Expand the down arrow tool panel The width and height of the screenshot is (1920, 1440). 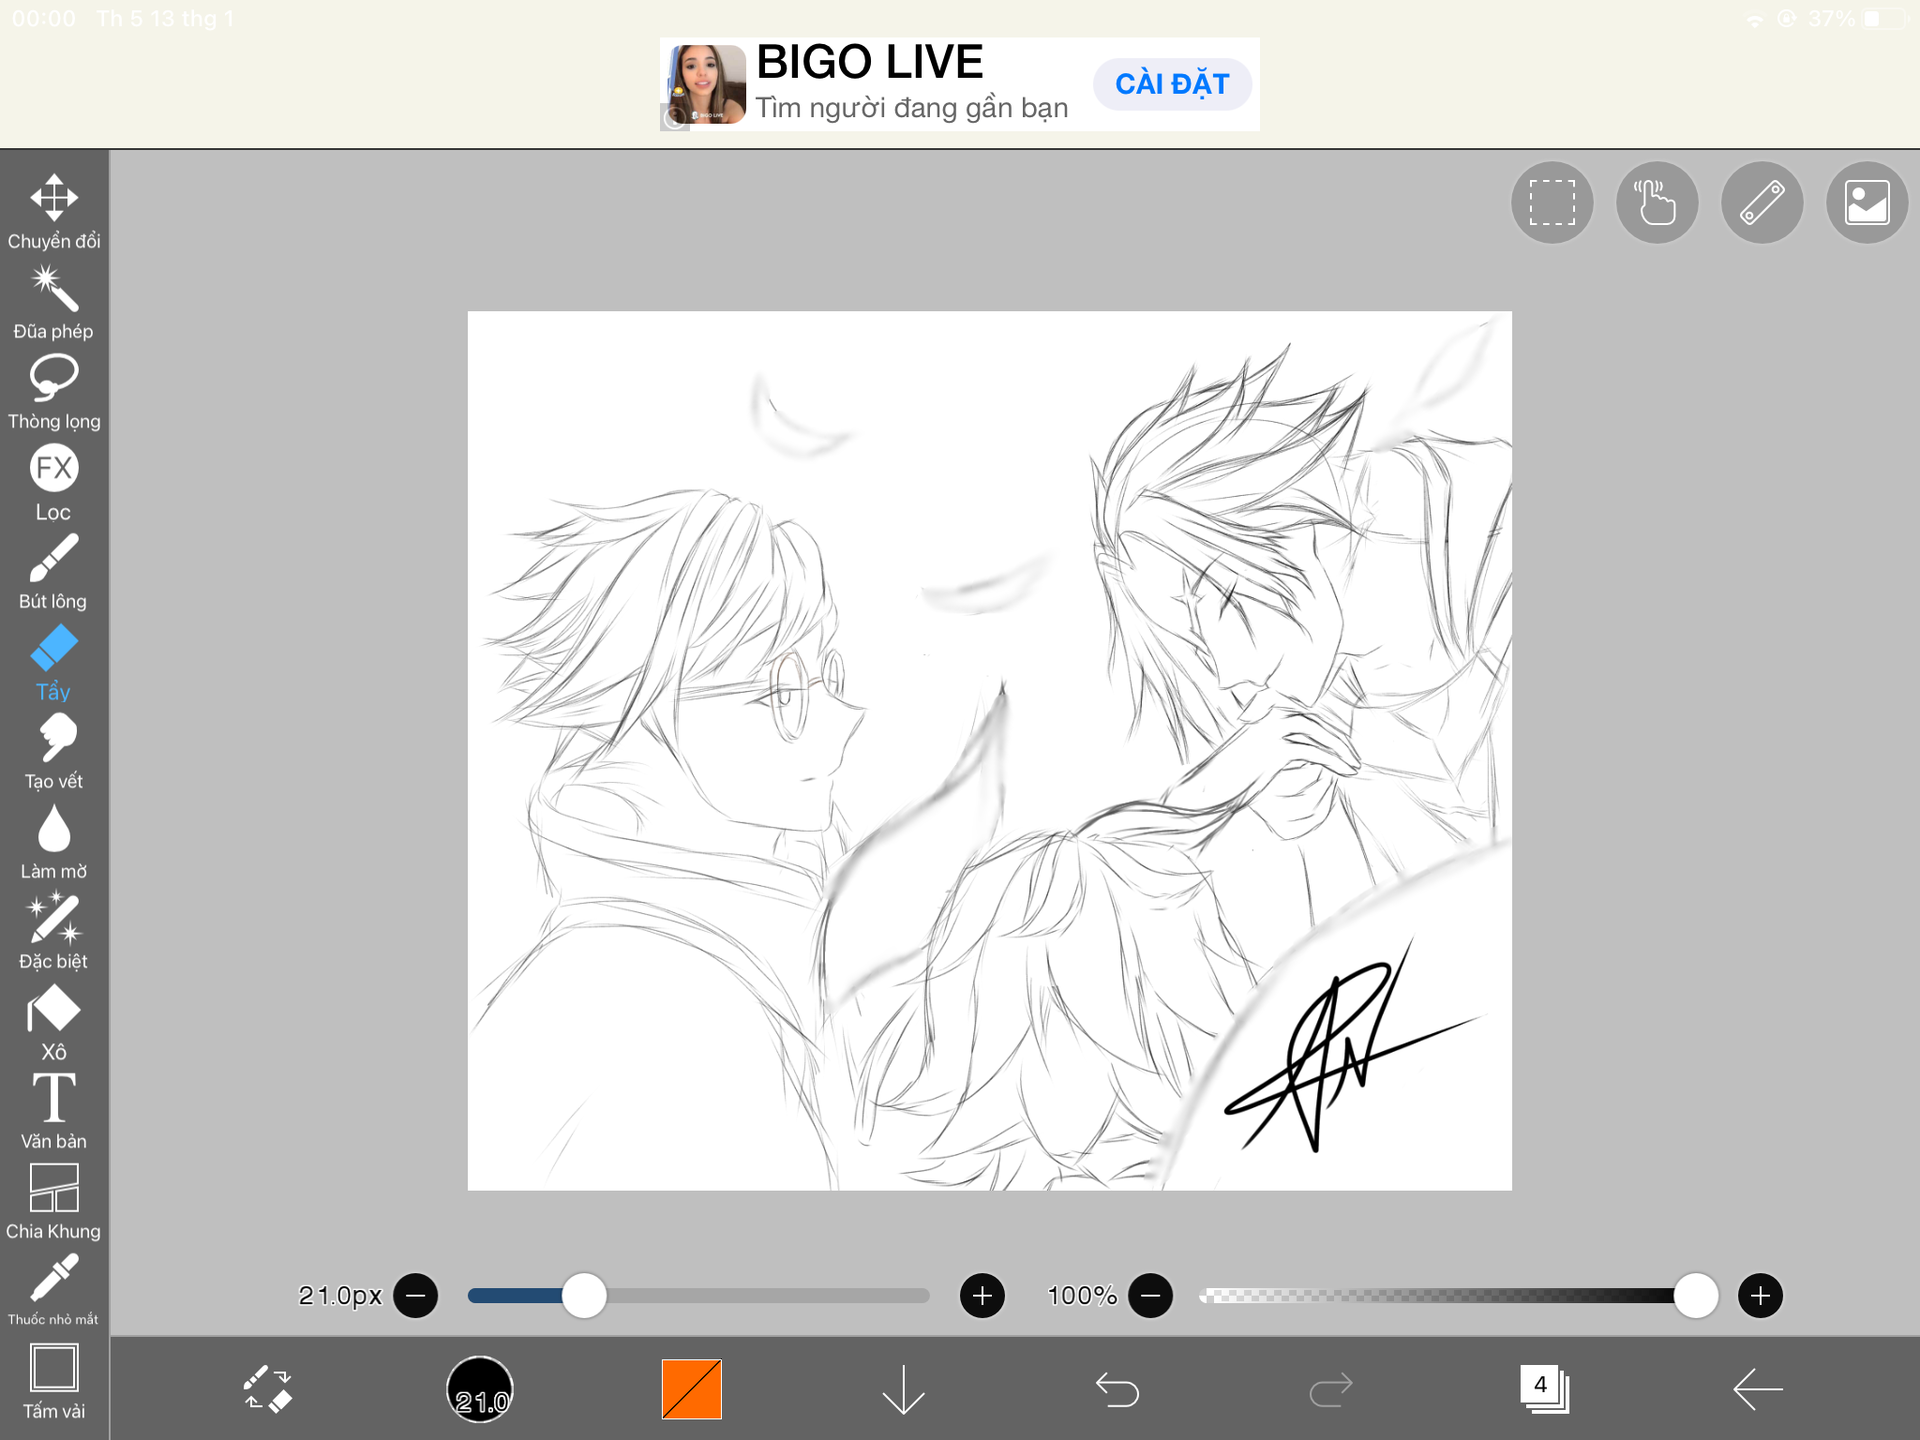(x=903, y=1389)
